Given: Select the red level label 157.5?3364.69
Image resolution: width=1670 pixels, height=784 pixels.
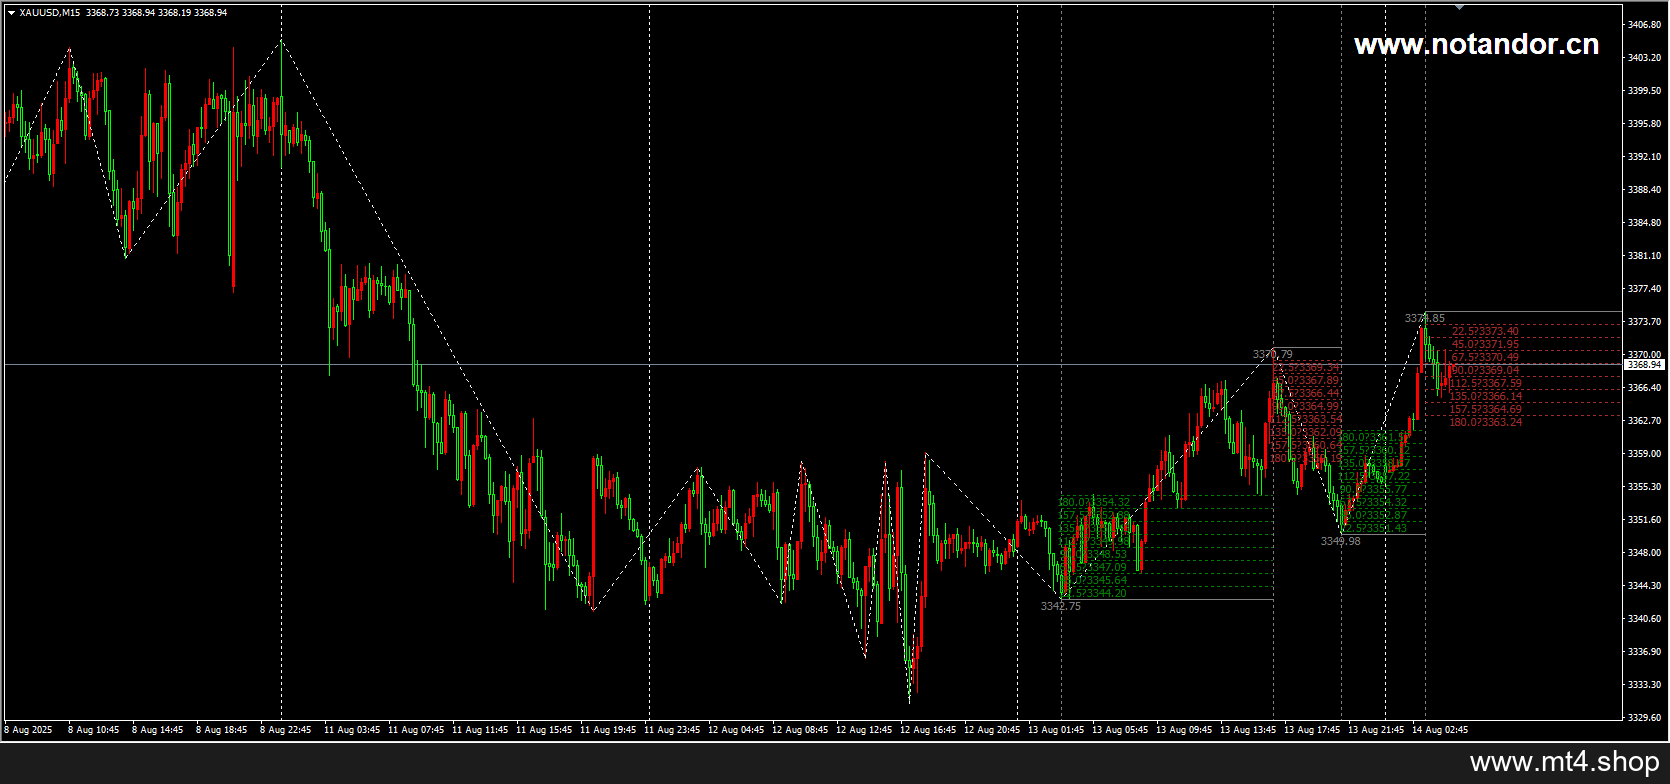Looking at the screenshot, I should click(1485, 409).
